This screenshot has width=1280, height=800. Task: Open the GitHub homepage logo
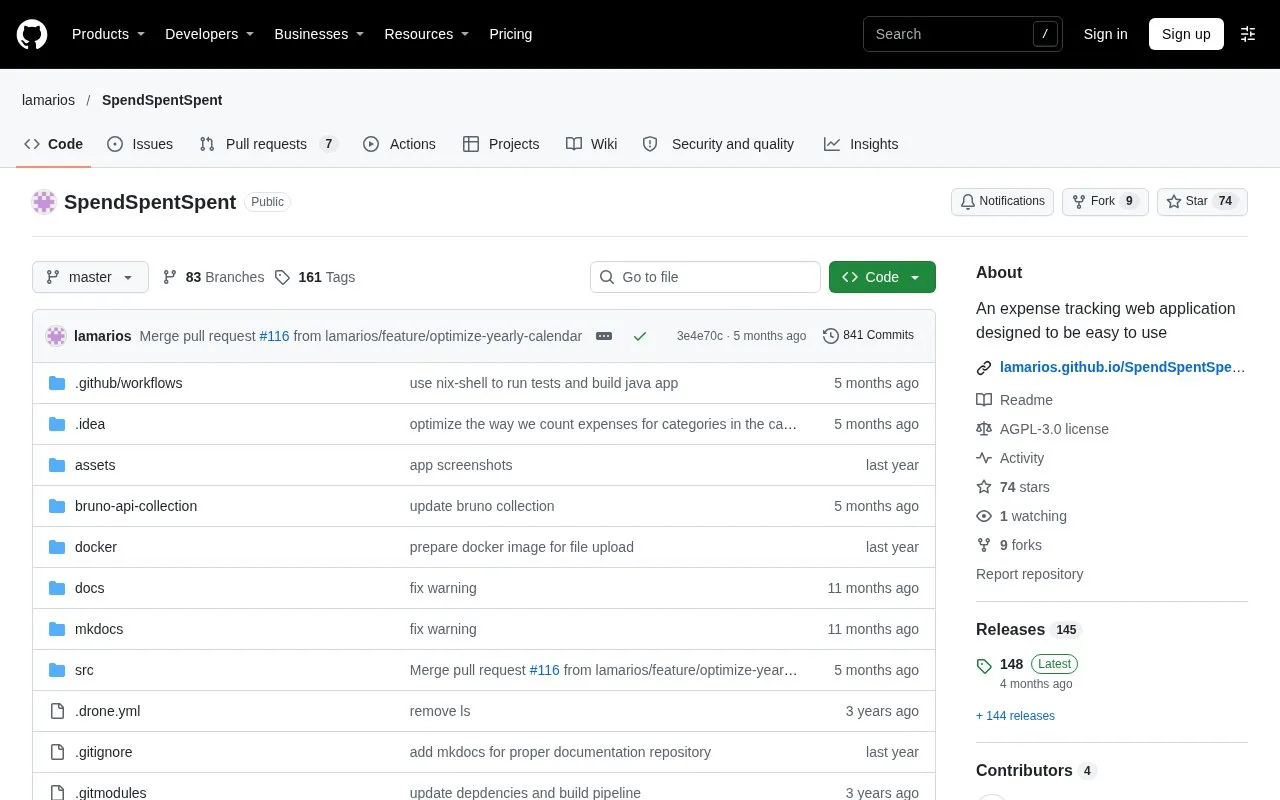click(x=32, y=34)
